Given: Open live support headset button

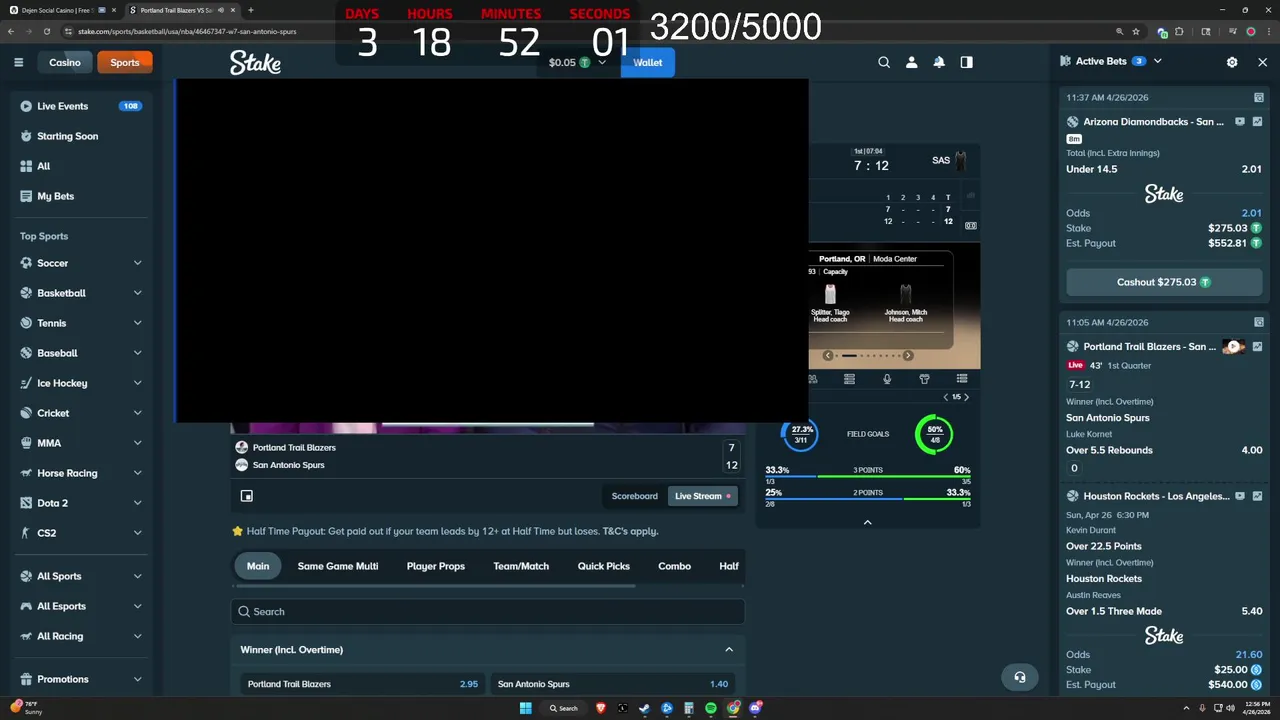Looking at the screenshot, I should pyautogui.click(x=1019, y=677).
